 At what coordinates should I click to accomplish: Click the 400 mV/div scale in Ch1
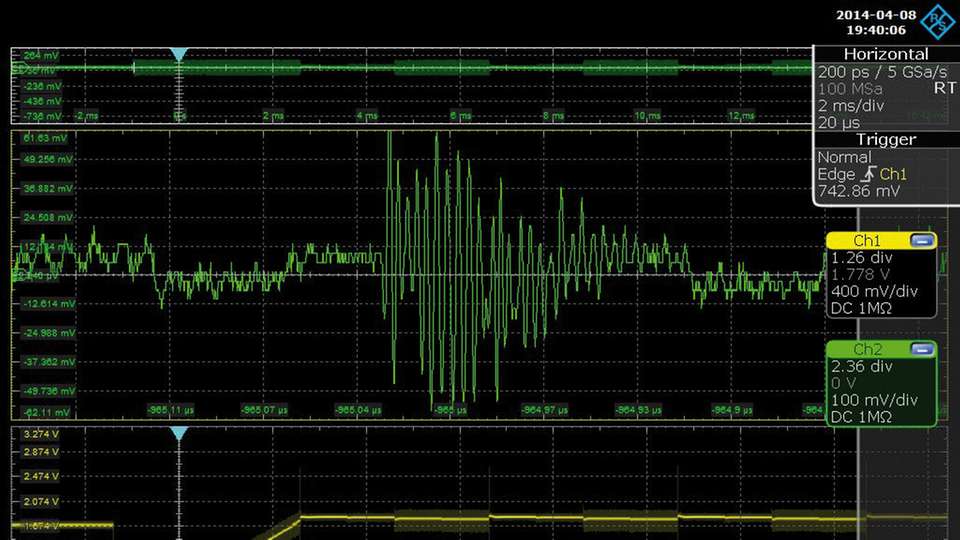(874, 291)
